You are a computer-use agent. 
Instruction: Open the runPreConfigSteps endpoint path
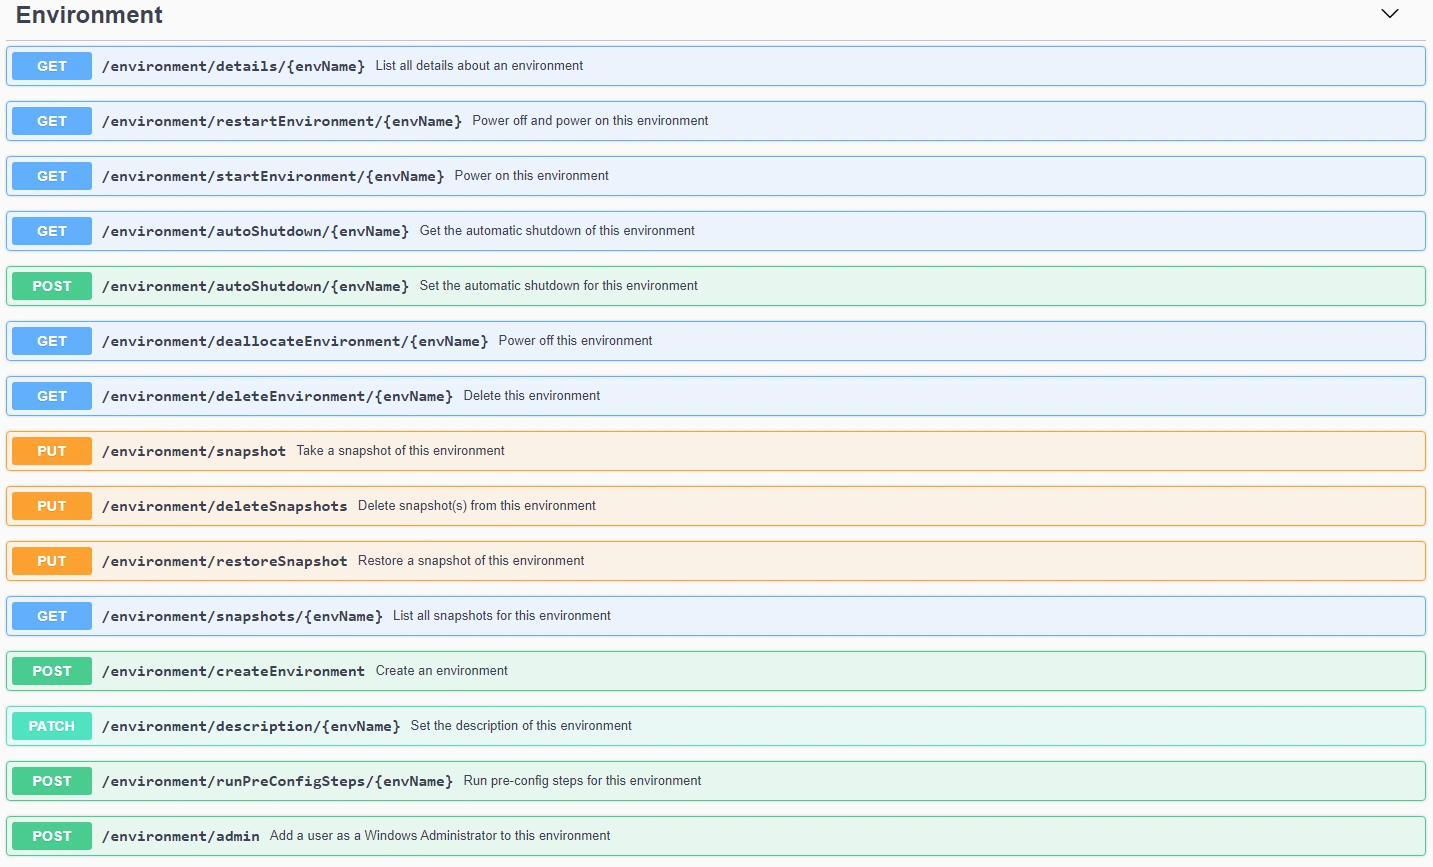click(277, 781)
